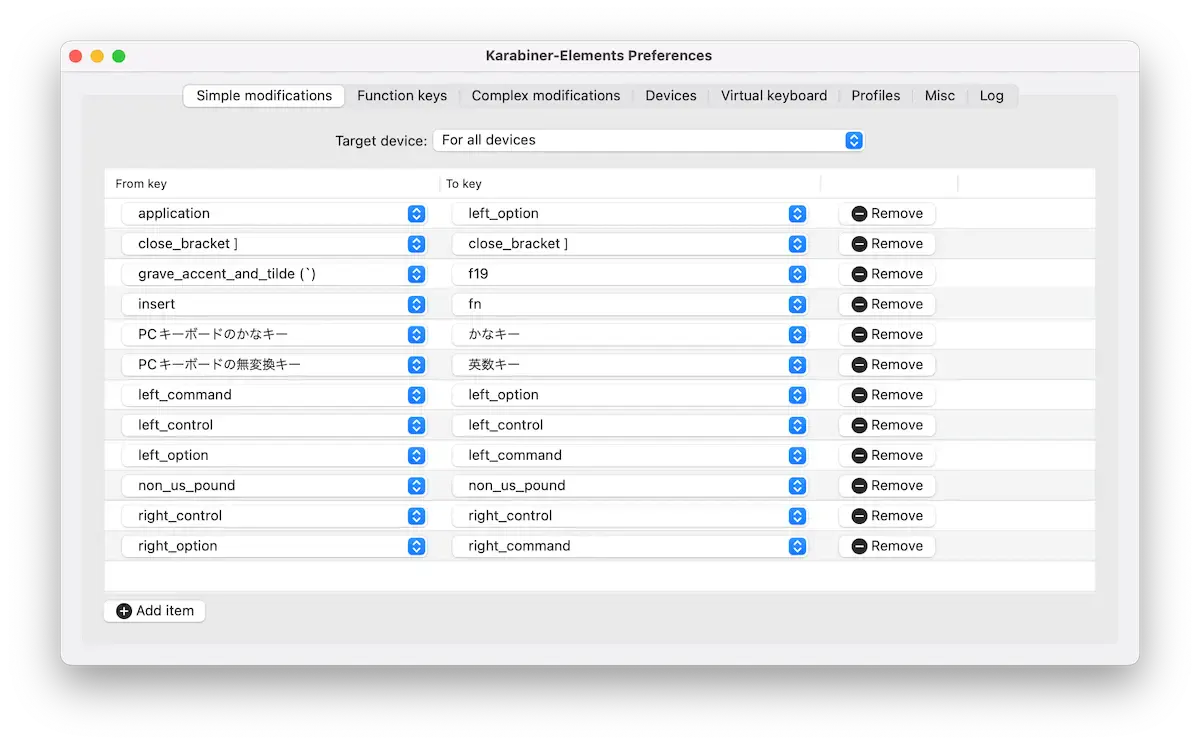Open the PCキーボードのかなキー From key dropdown
The width and height of the screenshot is (1200, 745).
click(x=274, y=335)
